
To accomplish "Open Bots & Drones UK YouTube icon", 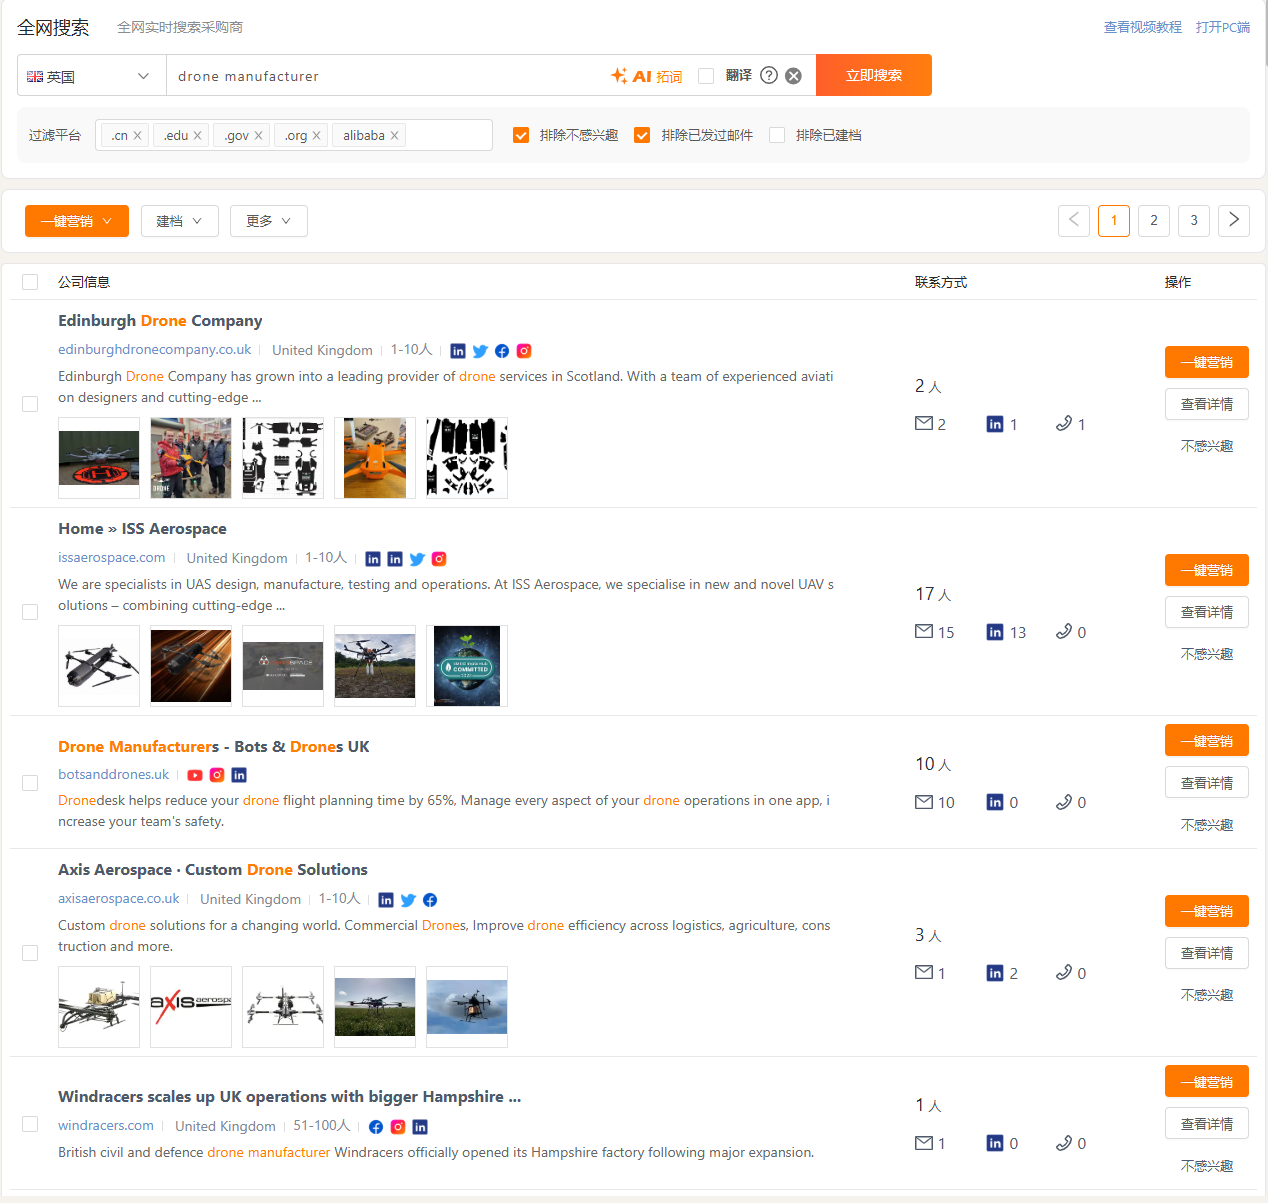I will pyautogui.click(x=195, y=775).
